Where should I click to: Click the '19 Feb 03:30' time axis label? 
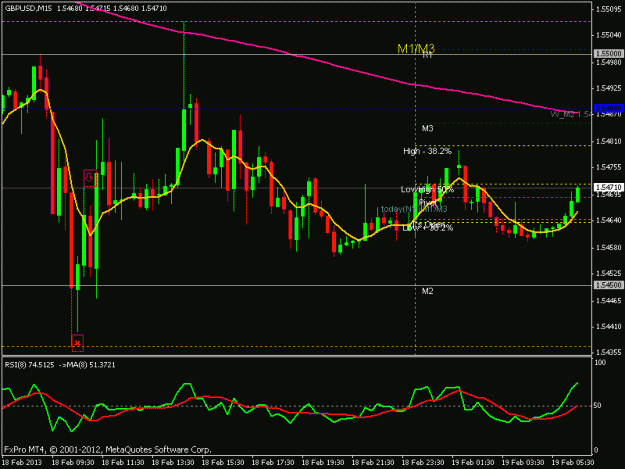click(x=523, y=463)
